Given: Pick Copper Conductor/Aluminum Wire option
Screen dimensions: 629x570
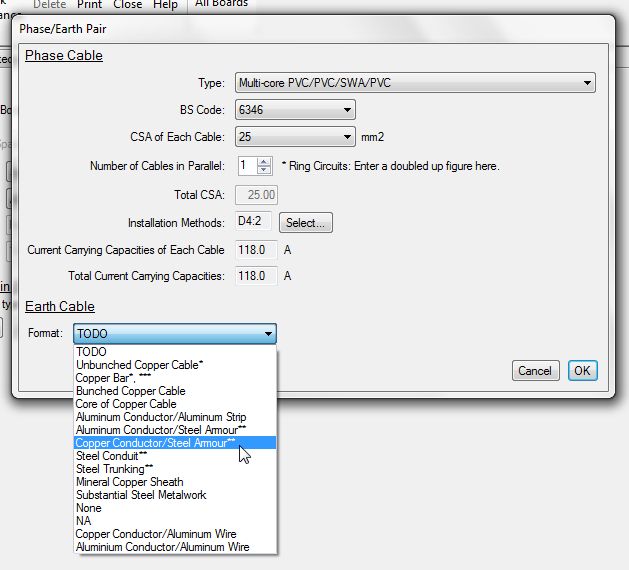Looking at the screenshot, I should pos(175,534).
